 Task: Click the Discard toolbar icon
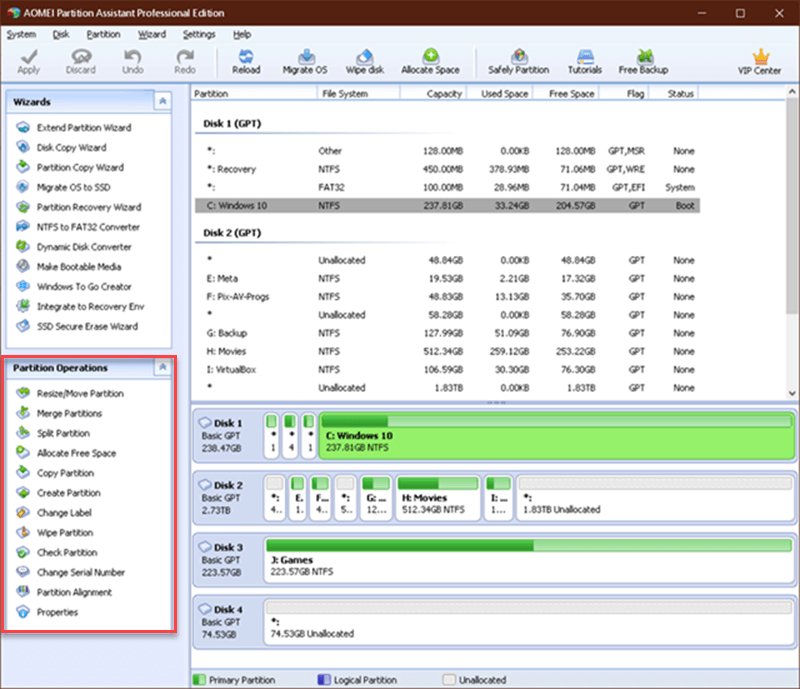tap(81, 56)
